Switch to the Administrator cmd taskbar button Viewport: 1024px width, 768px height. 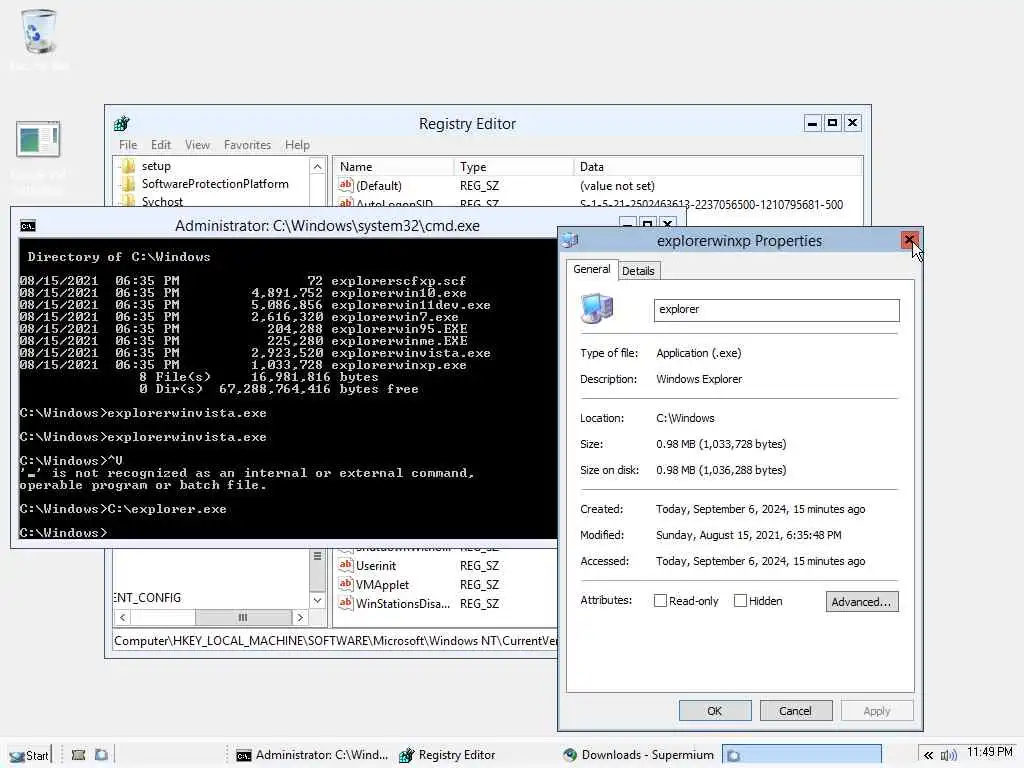tap(312, 755)
